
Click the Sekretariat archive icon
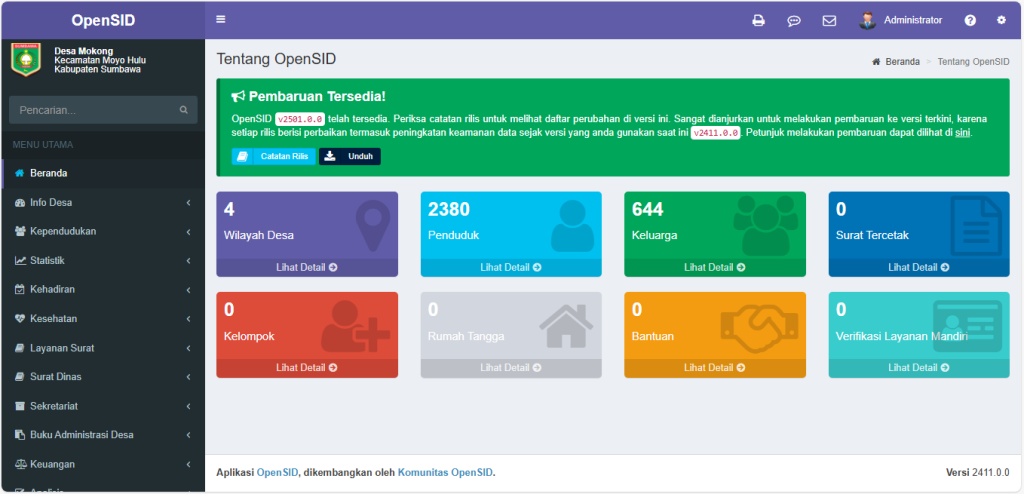(x=20, y=406)
